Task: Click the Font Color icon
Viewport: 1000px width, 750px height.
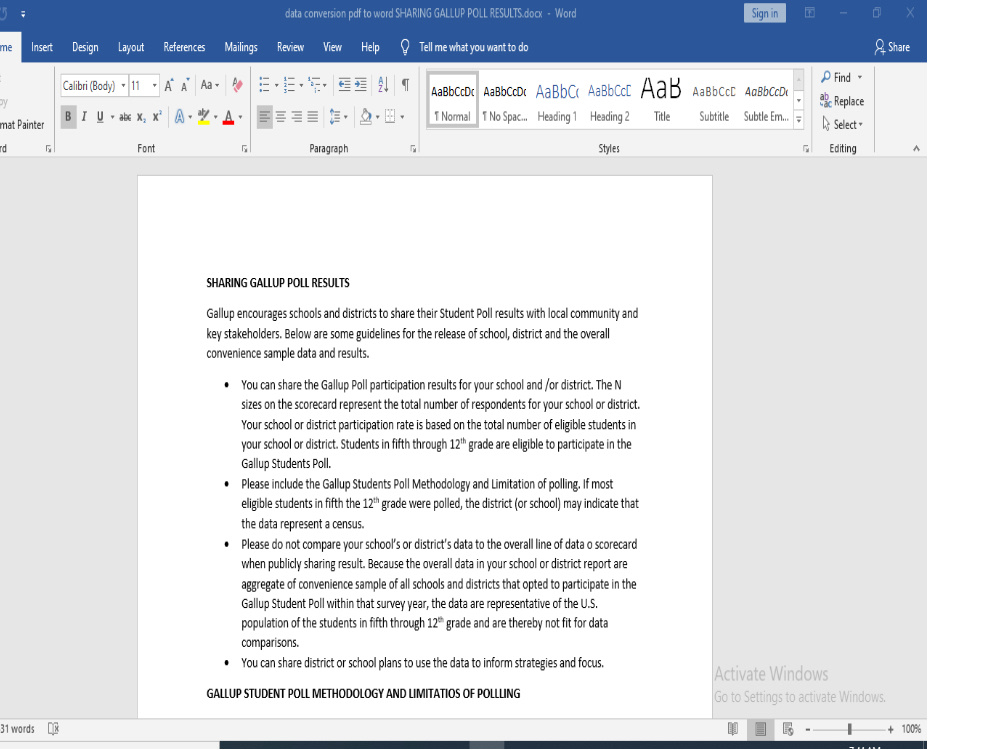Action: (228, 117)
